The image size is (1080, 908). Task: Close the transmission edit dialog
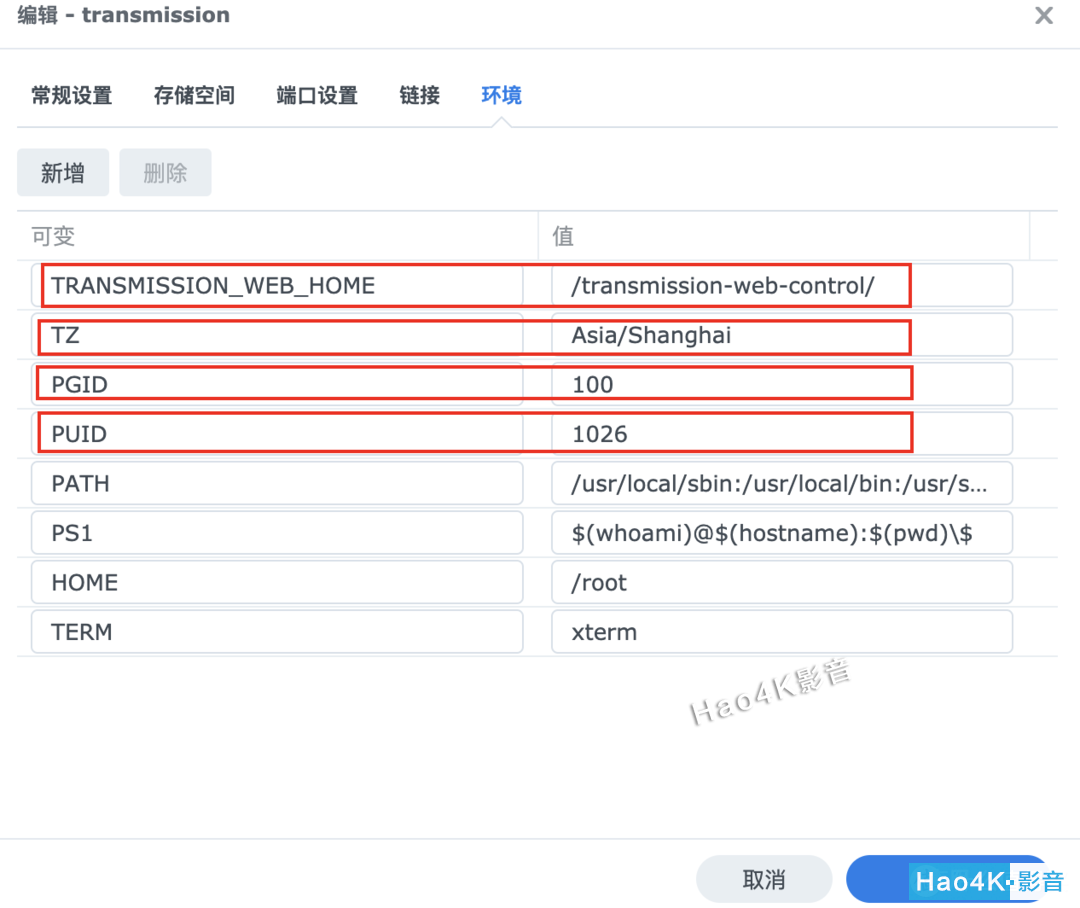[x=1043, y=15]
